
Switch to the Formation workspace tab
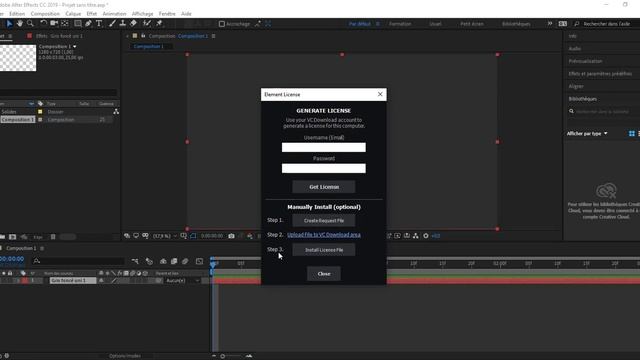coord(400,24)
